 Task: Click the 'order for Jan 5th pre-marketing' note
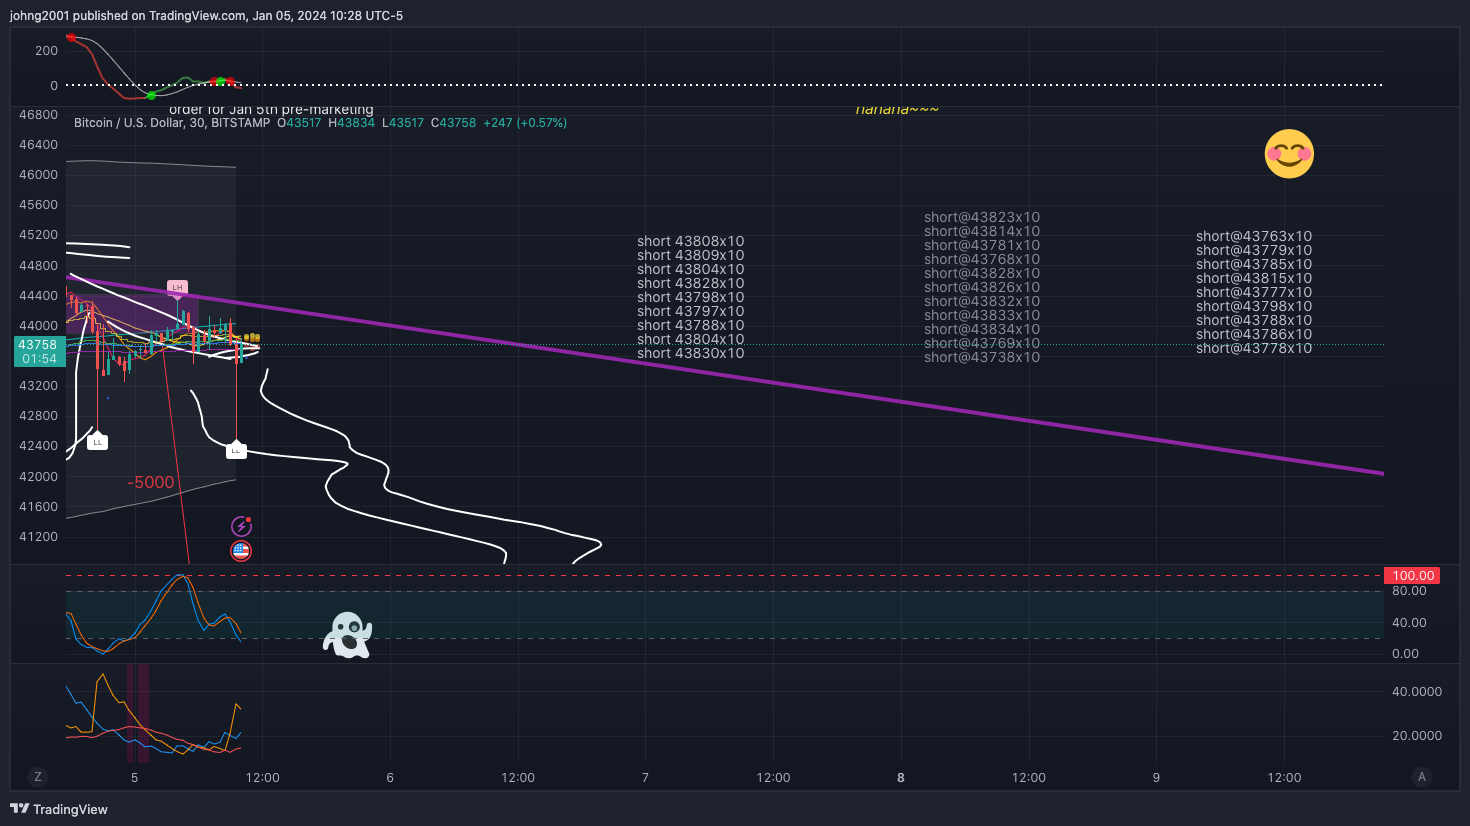tap(271, 110)
